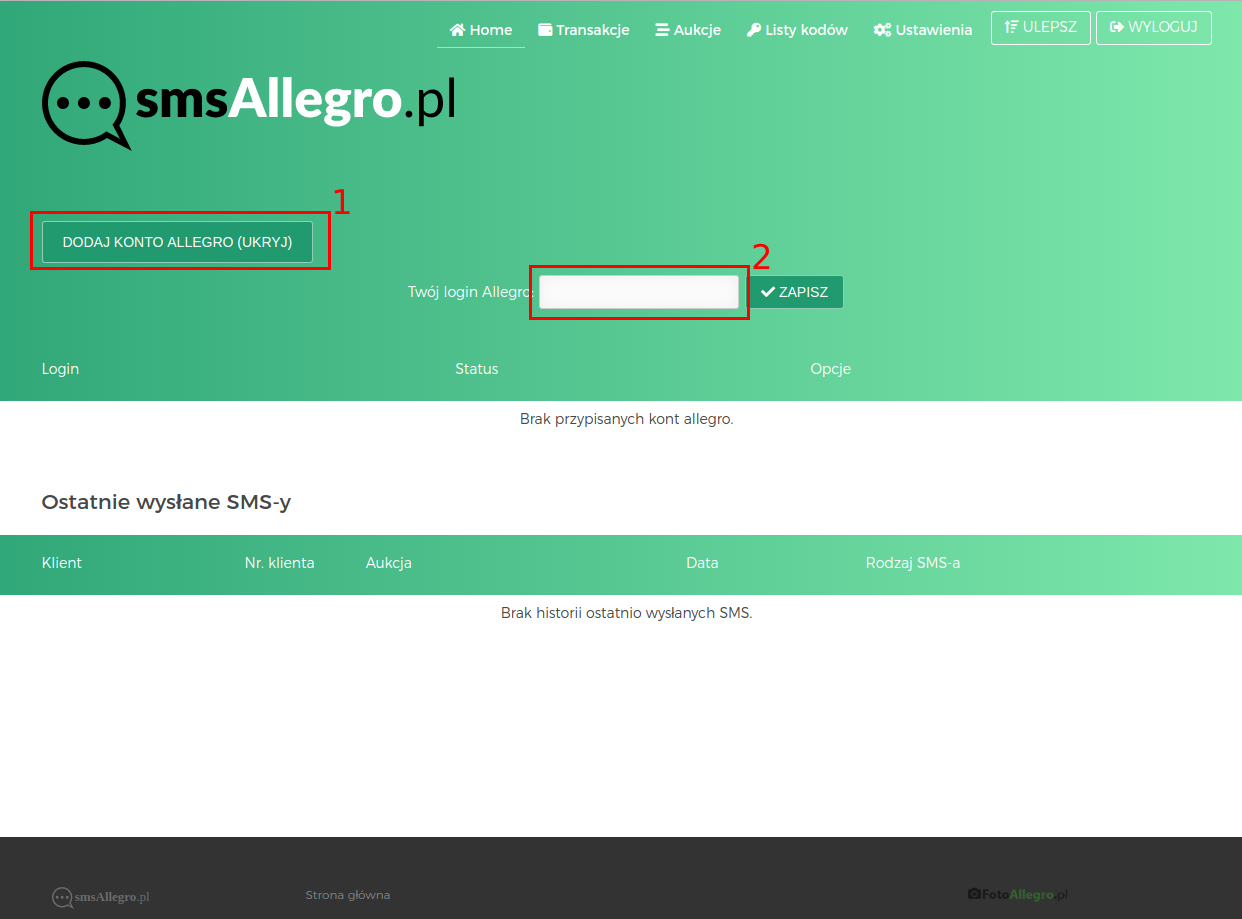Log out with WYLOGUJ button

point(1154,28)
